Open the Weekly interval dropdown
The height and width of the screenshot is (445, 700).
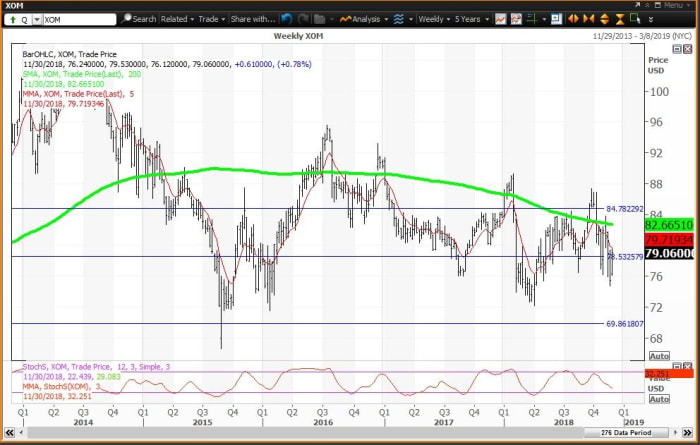coord(434,19)
